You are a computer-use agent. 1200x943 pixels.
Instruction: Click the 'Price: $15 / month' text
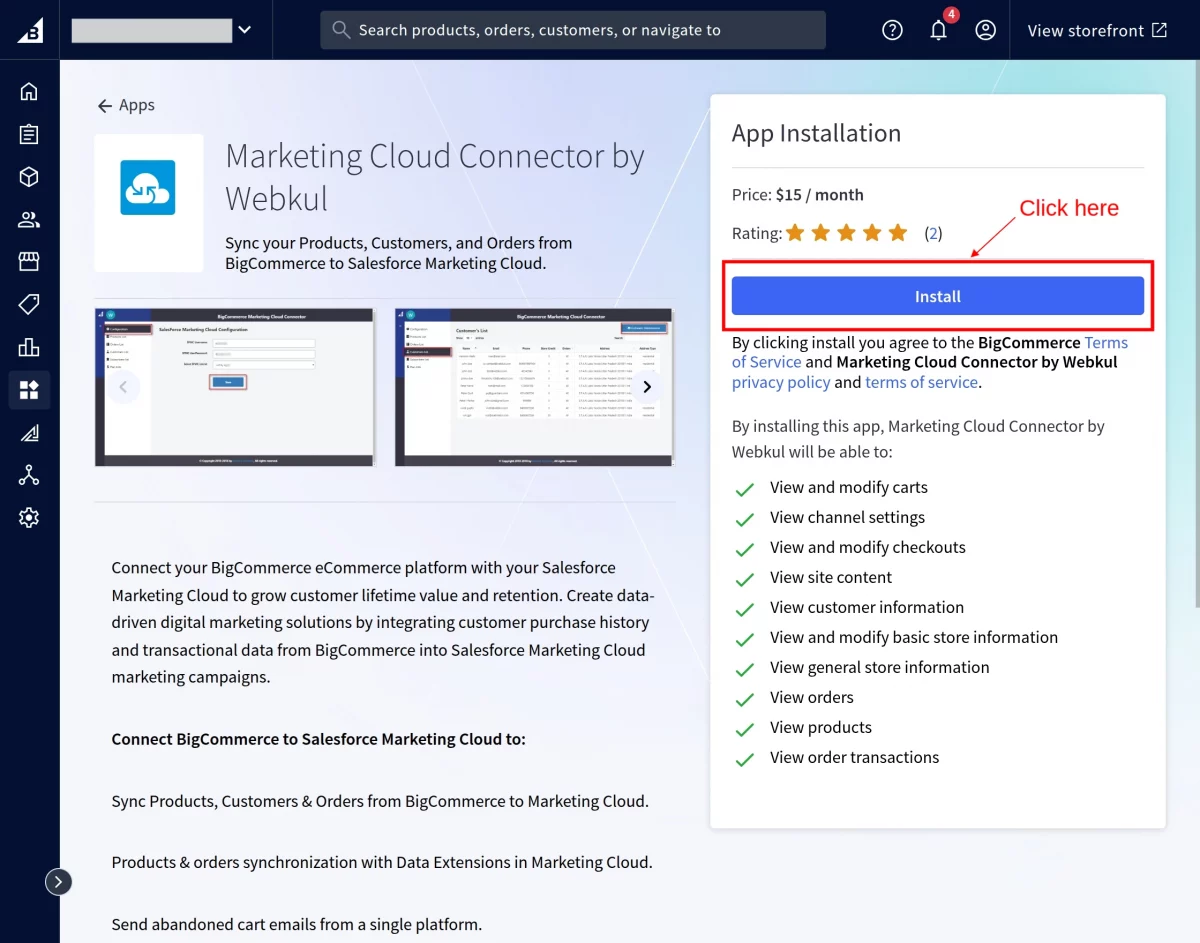798,195
